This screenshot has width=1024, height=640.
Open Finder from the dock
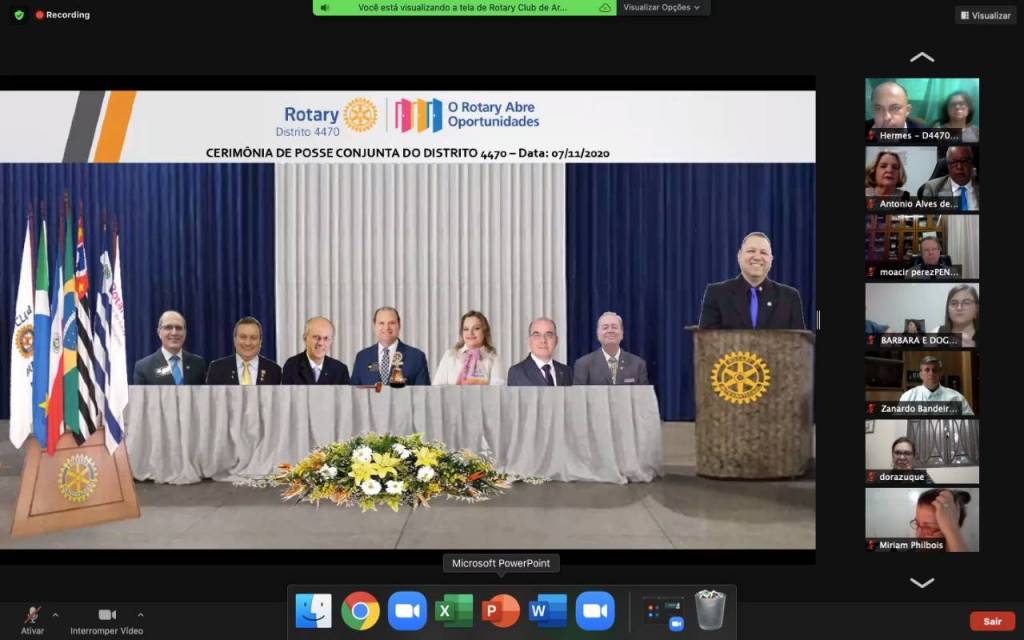[314, 610]
